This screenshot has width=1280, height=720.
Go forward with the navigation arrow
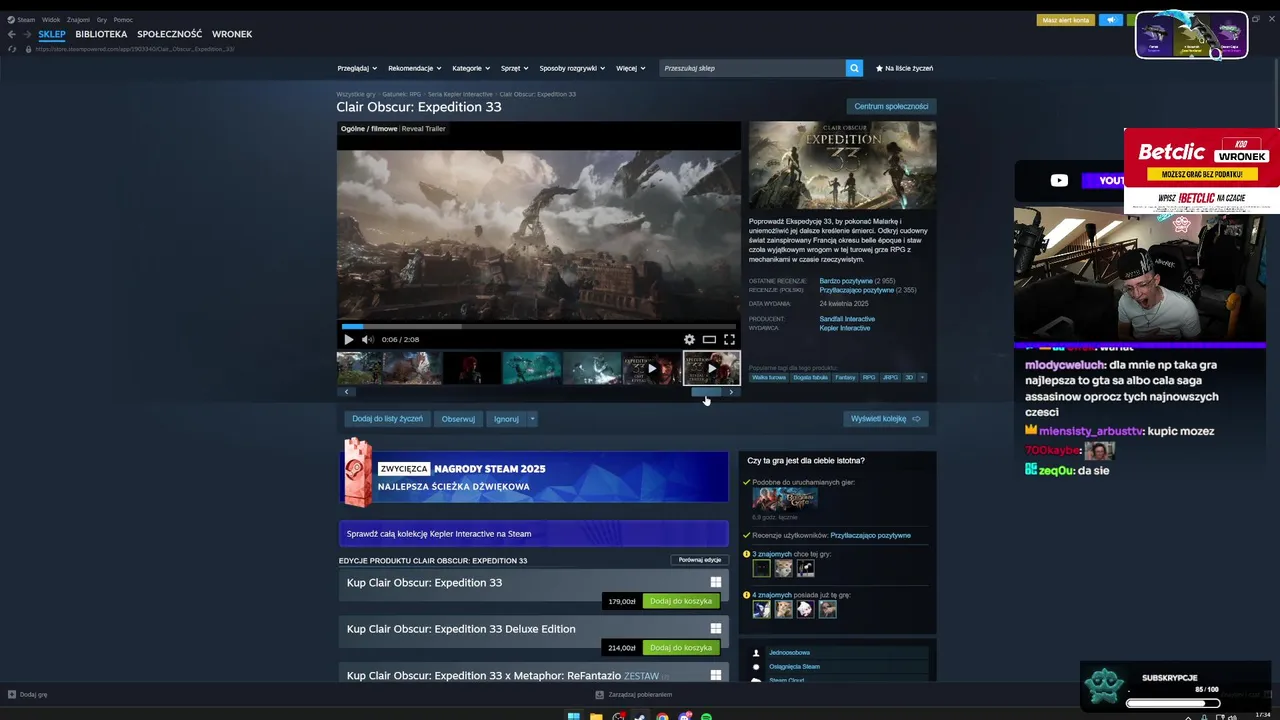[x=27, y=34]
